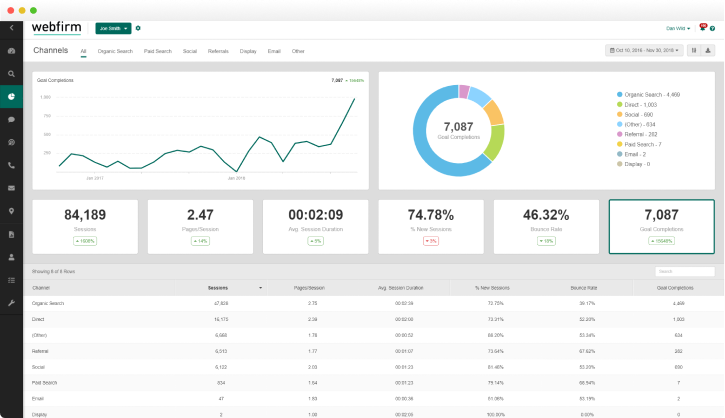The height and width of the screenshot is (418, 725).
Task: Click the download export icon button
Action: pyautogui.click(x=708, y=50)
